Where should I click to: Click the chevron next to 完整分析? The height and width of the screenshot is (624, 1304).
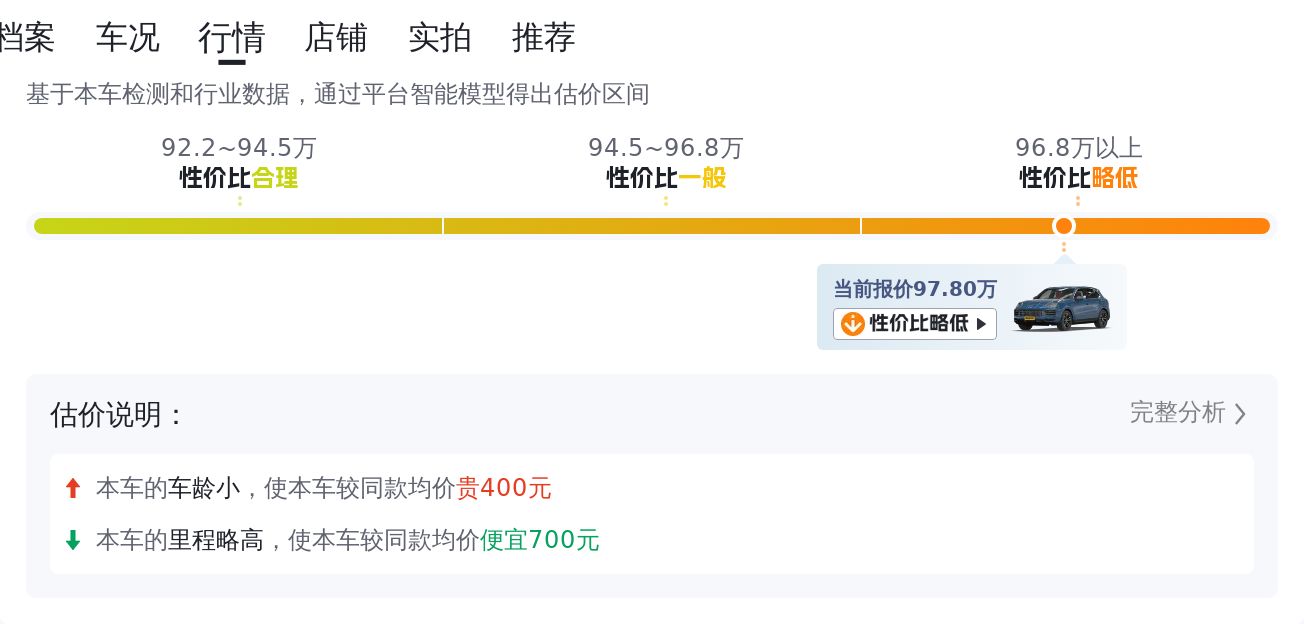click(x=1240, y=414)
